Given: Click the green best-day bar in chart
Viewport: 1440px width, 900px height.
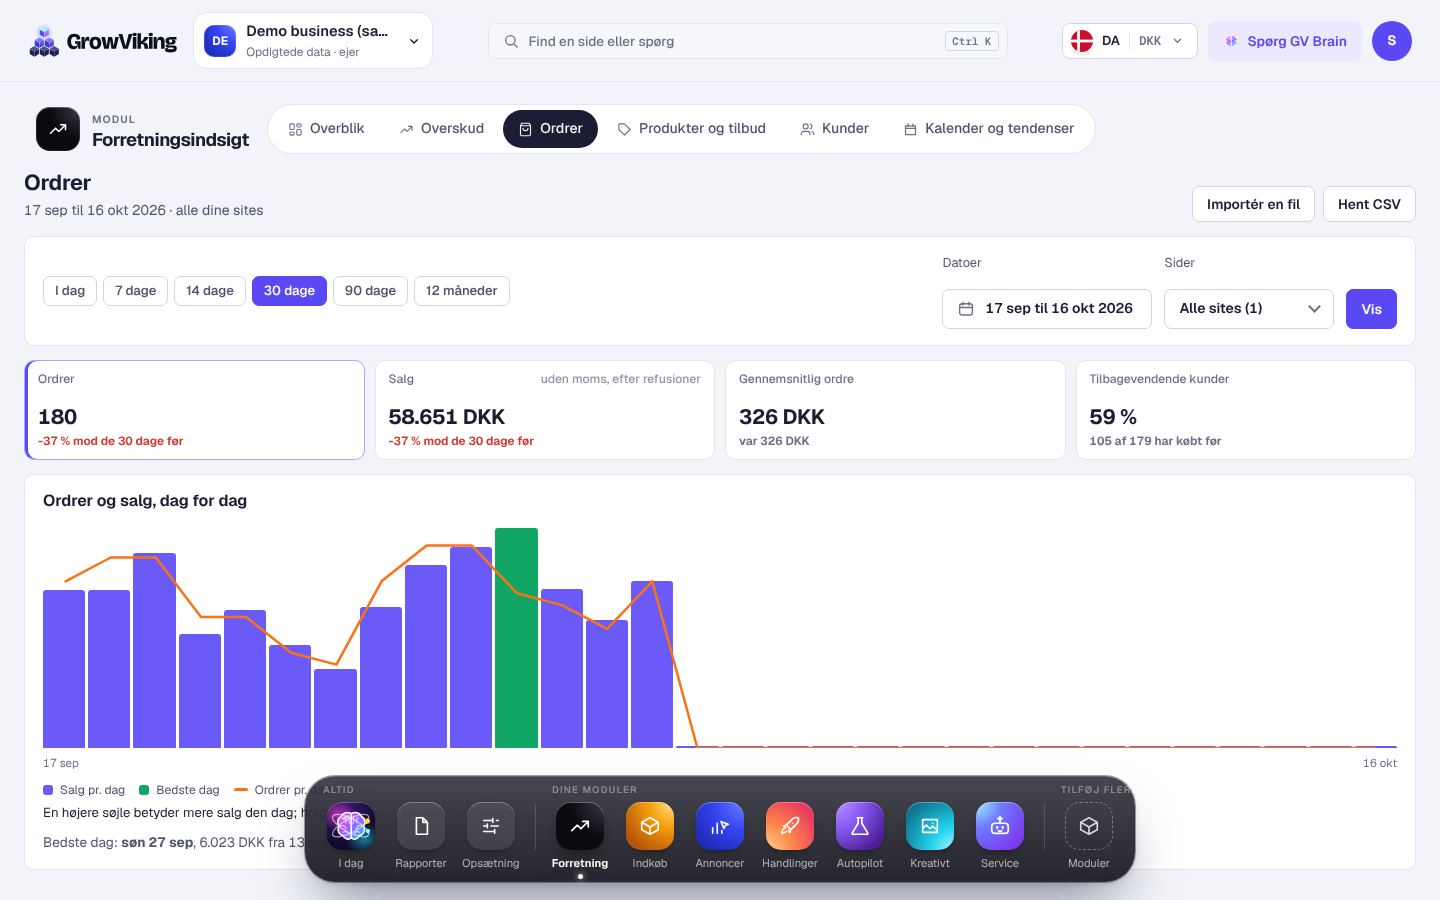Looking at the screenshot, I should click(x=517, y=638).
